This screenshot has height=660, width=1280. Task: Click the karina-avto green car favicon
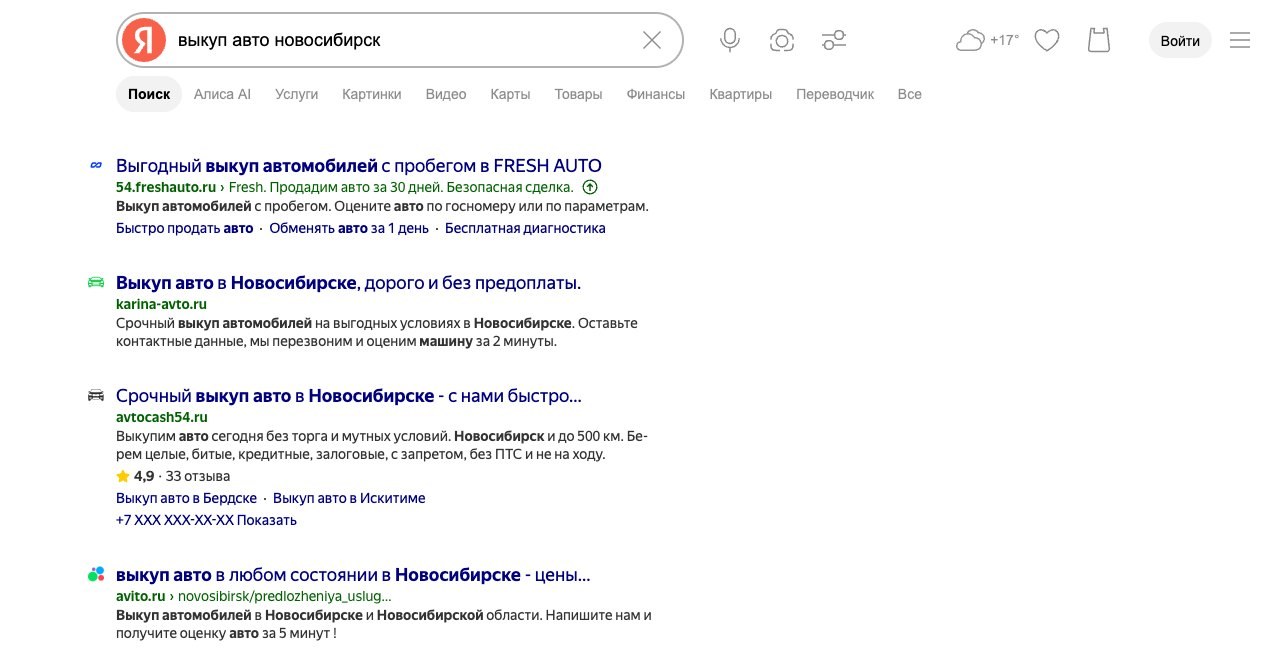(x=96, y=282)
